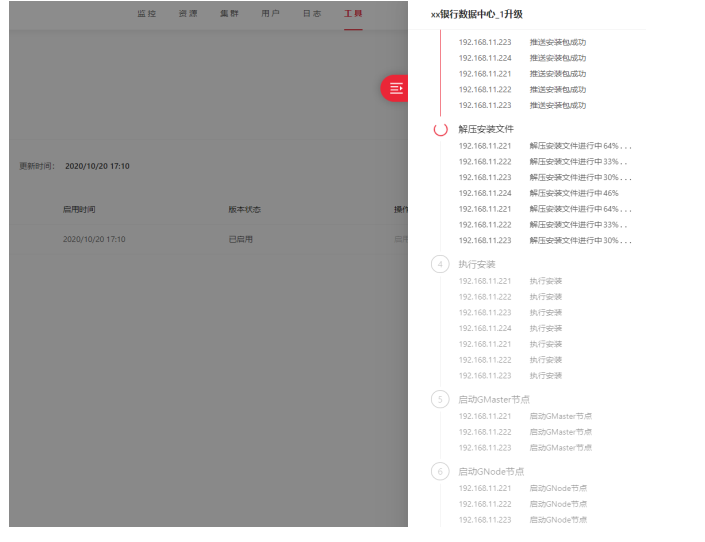
Task: Click the 版本状态 column header
Action: pyautogui.click(x=244, y=209)
